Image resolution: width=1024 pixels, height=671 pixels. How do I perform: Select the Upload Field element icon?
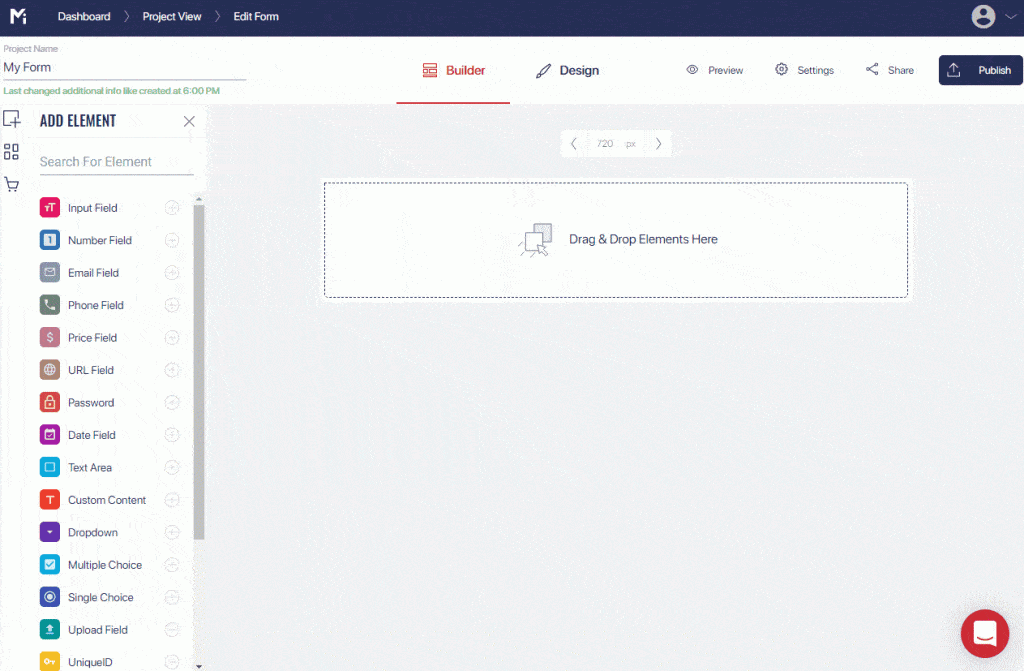[50, 629]
